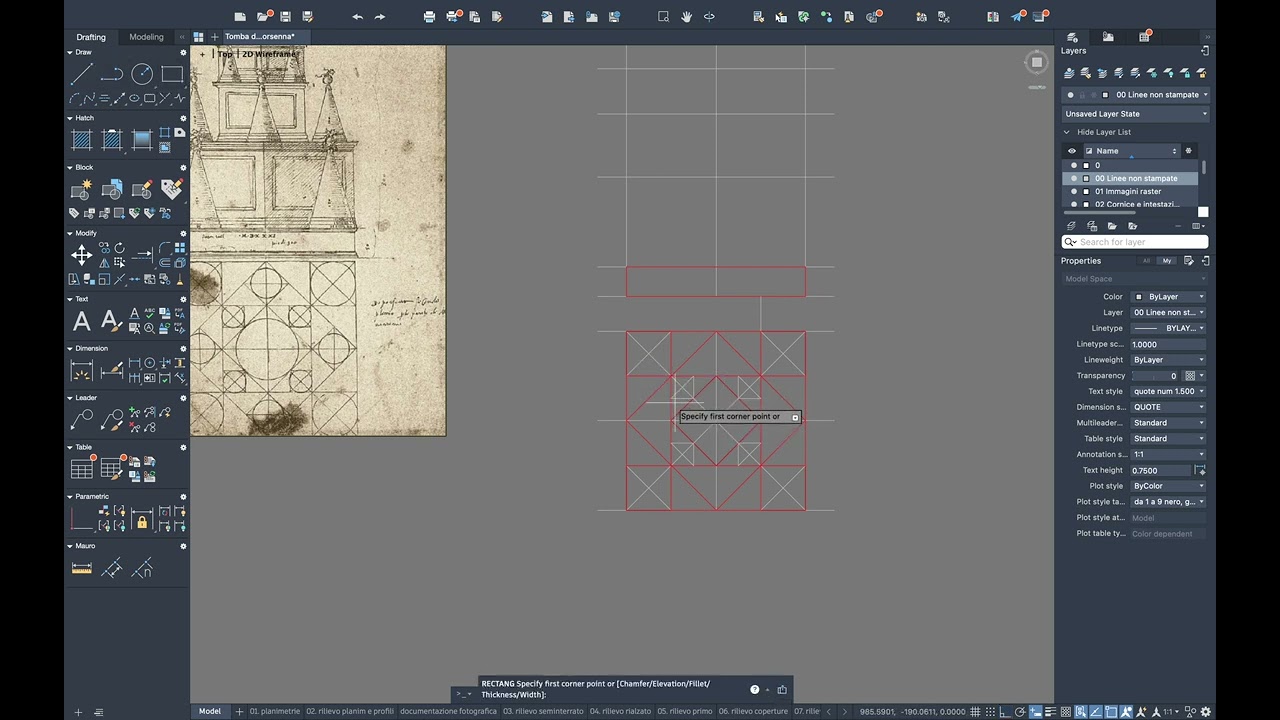Open the Unsaved Layer State dropdown
The width and height of the screenshot is (1280, 720).
pos(1135,114)
